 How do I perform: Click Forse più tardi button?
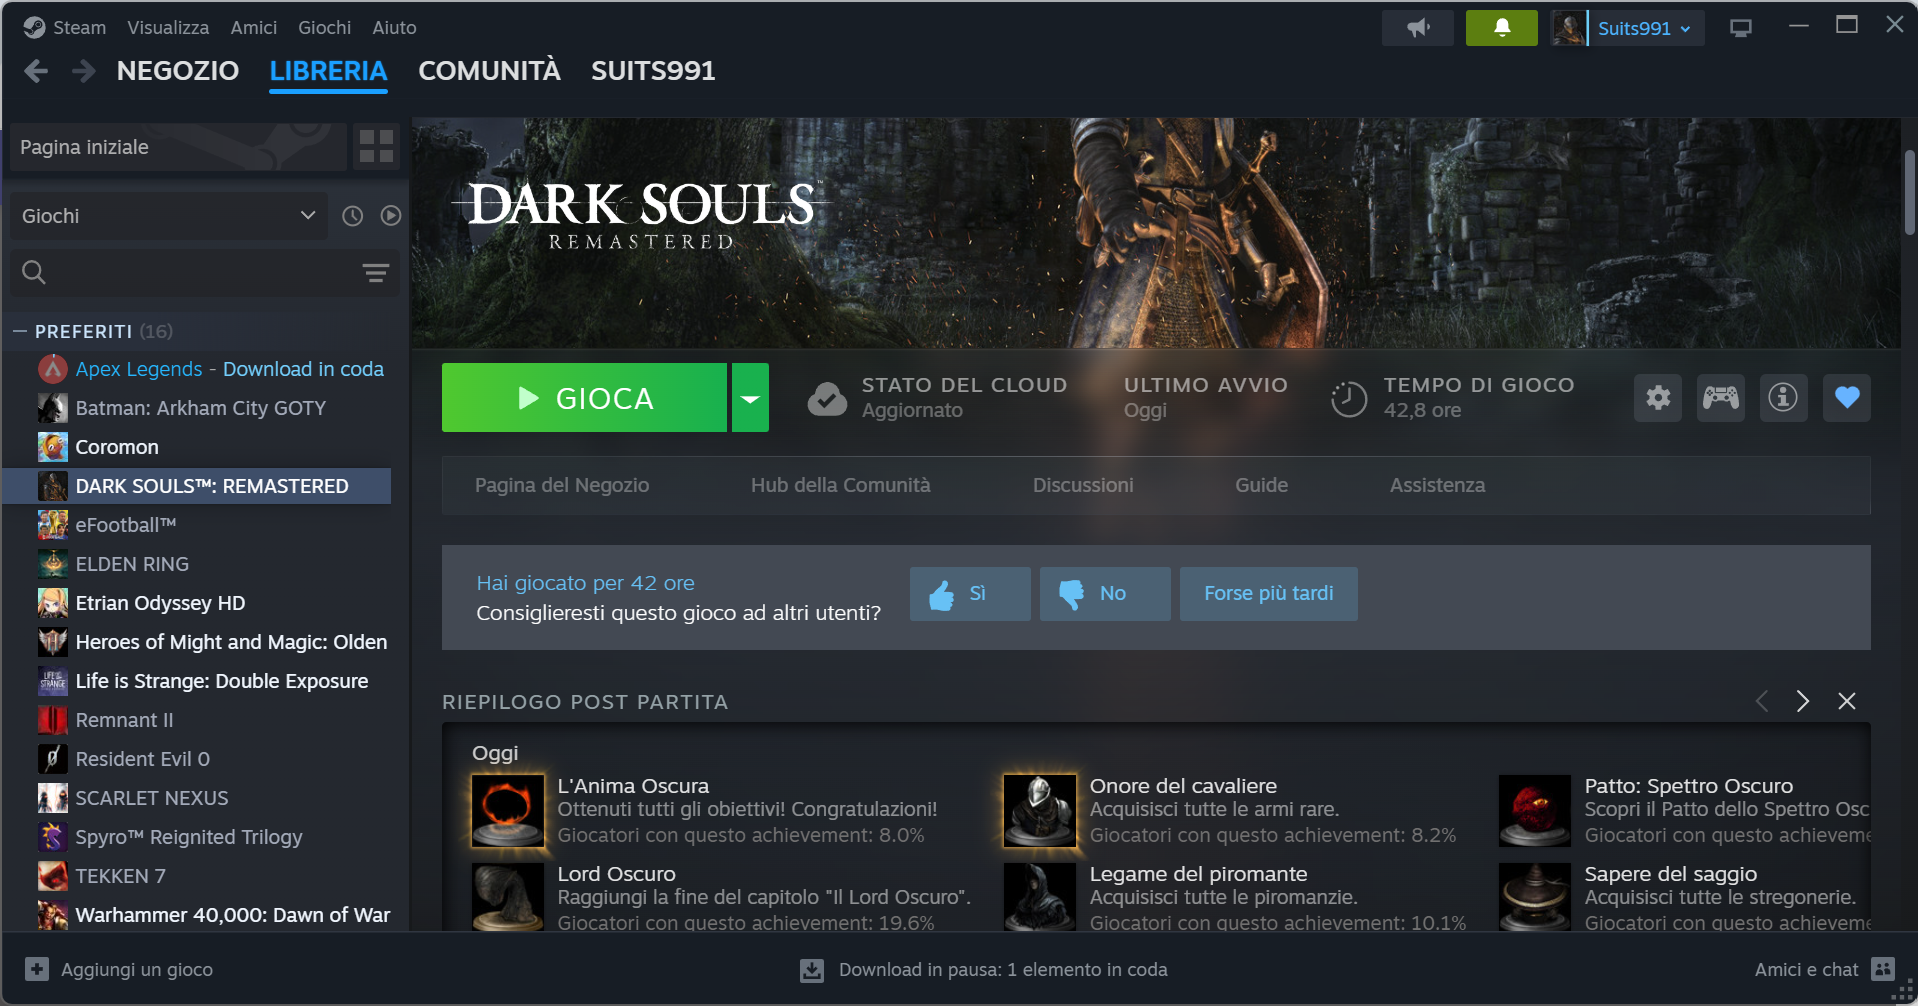click(x=1269, y=594)
